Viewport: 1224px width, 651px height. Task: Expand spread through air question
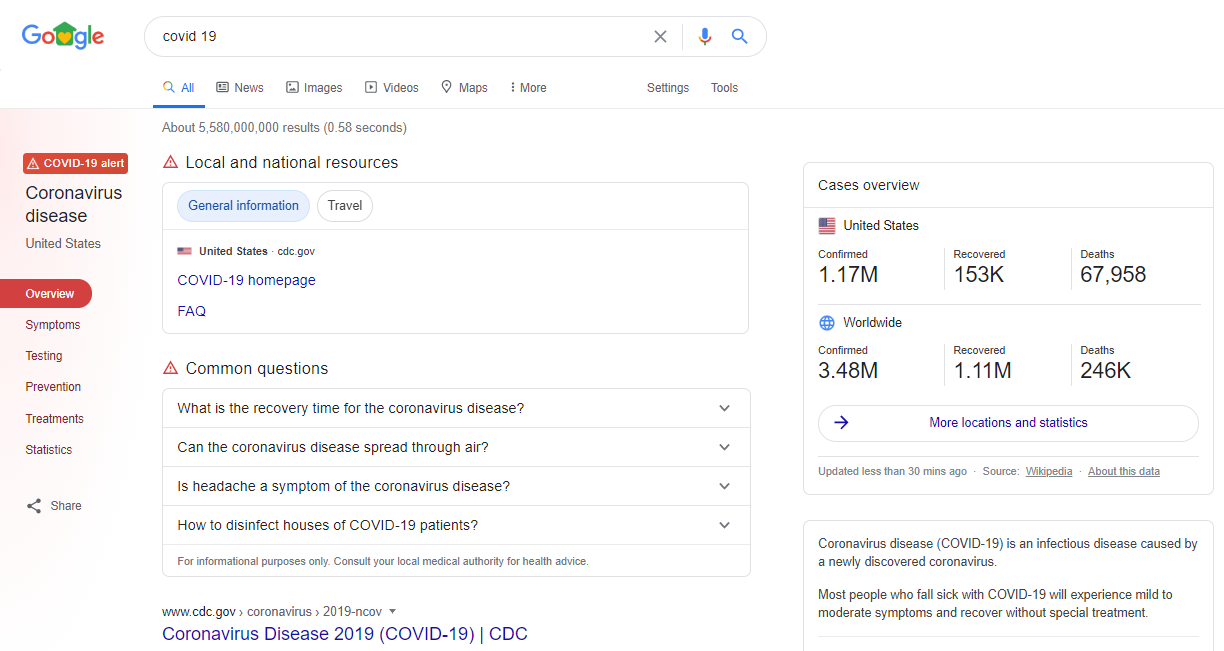(x=456, y=447)
